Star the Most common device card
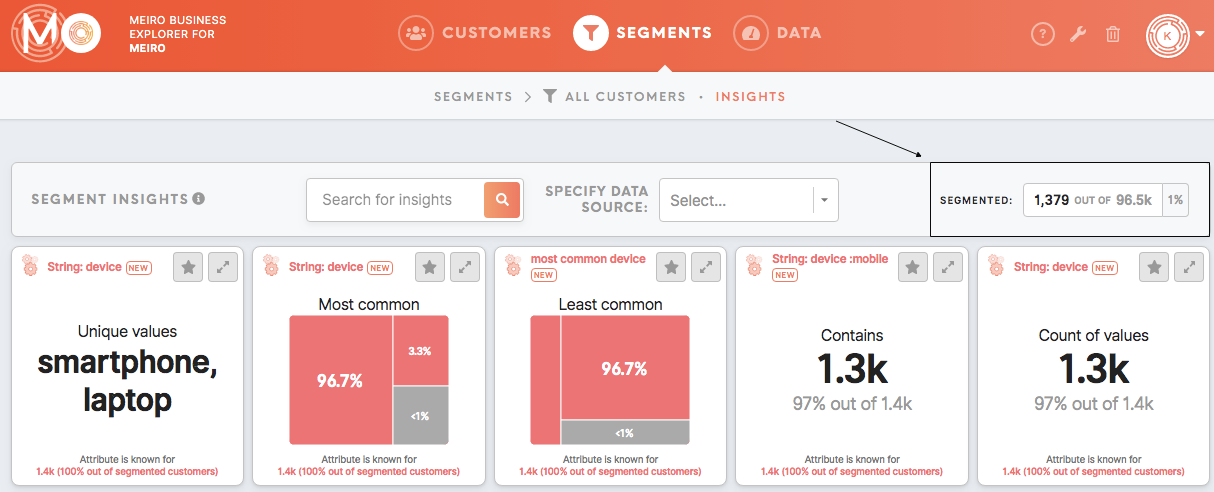 pos(430,267)
